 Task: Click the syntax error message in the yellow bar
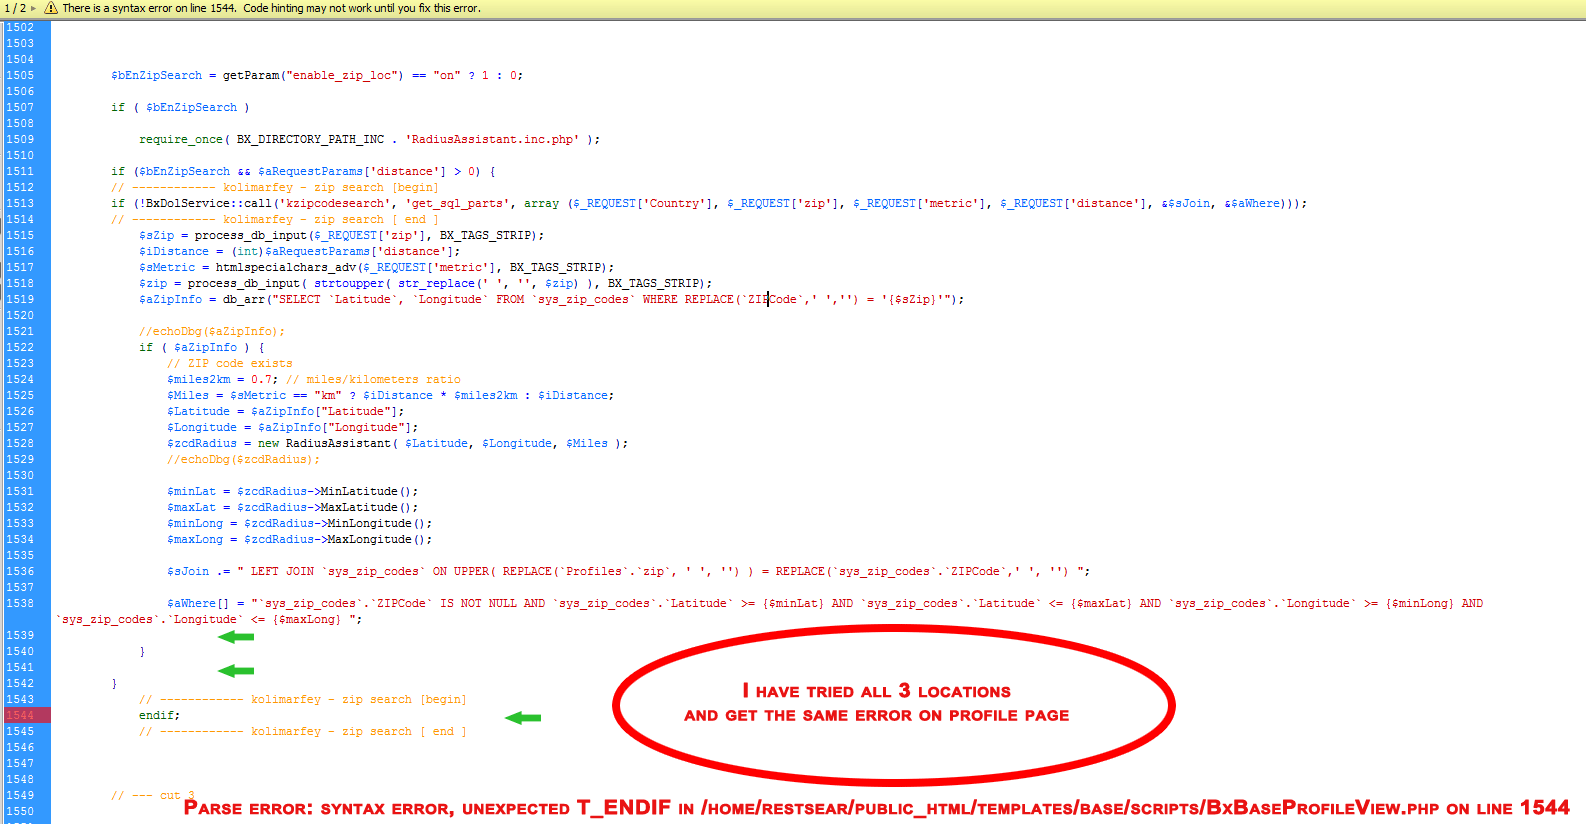pyautogui.click(x=270, y=8)
